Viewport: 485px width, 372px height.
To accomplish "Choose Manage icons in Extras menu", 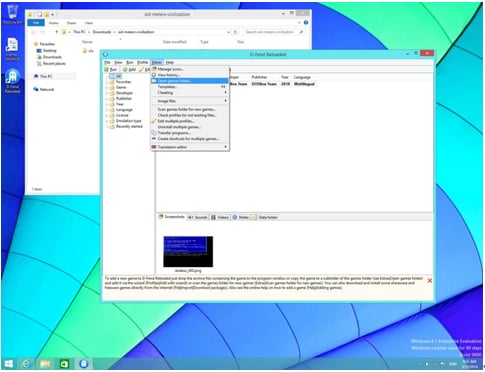I will [x=189, y=69].
